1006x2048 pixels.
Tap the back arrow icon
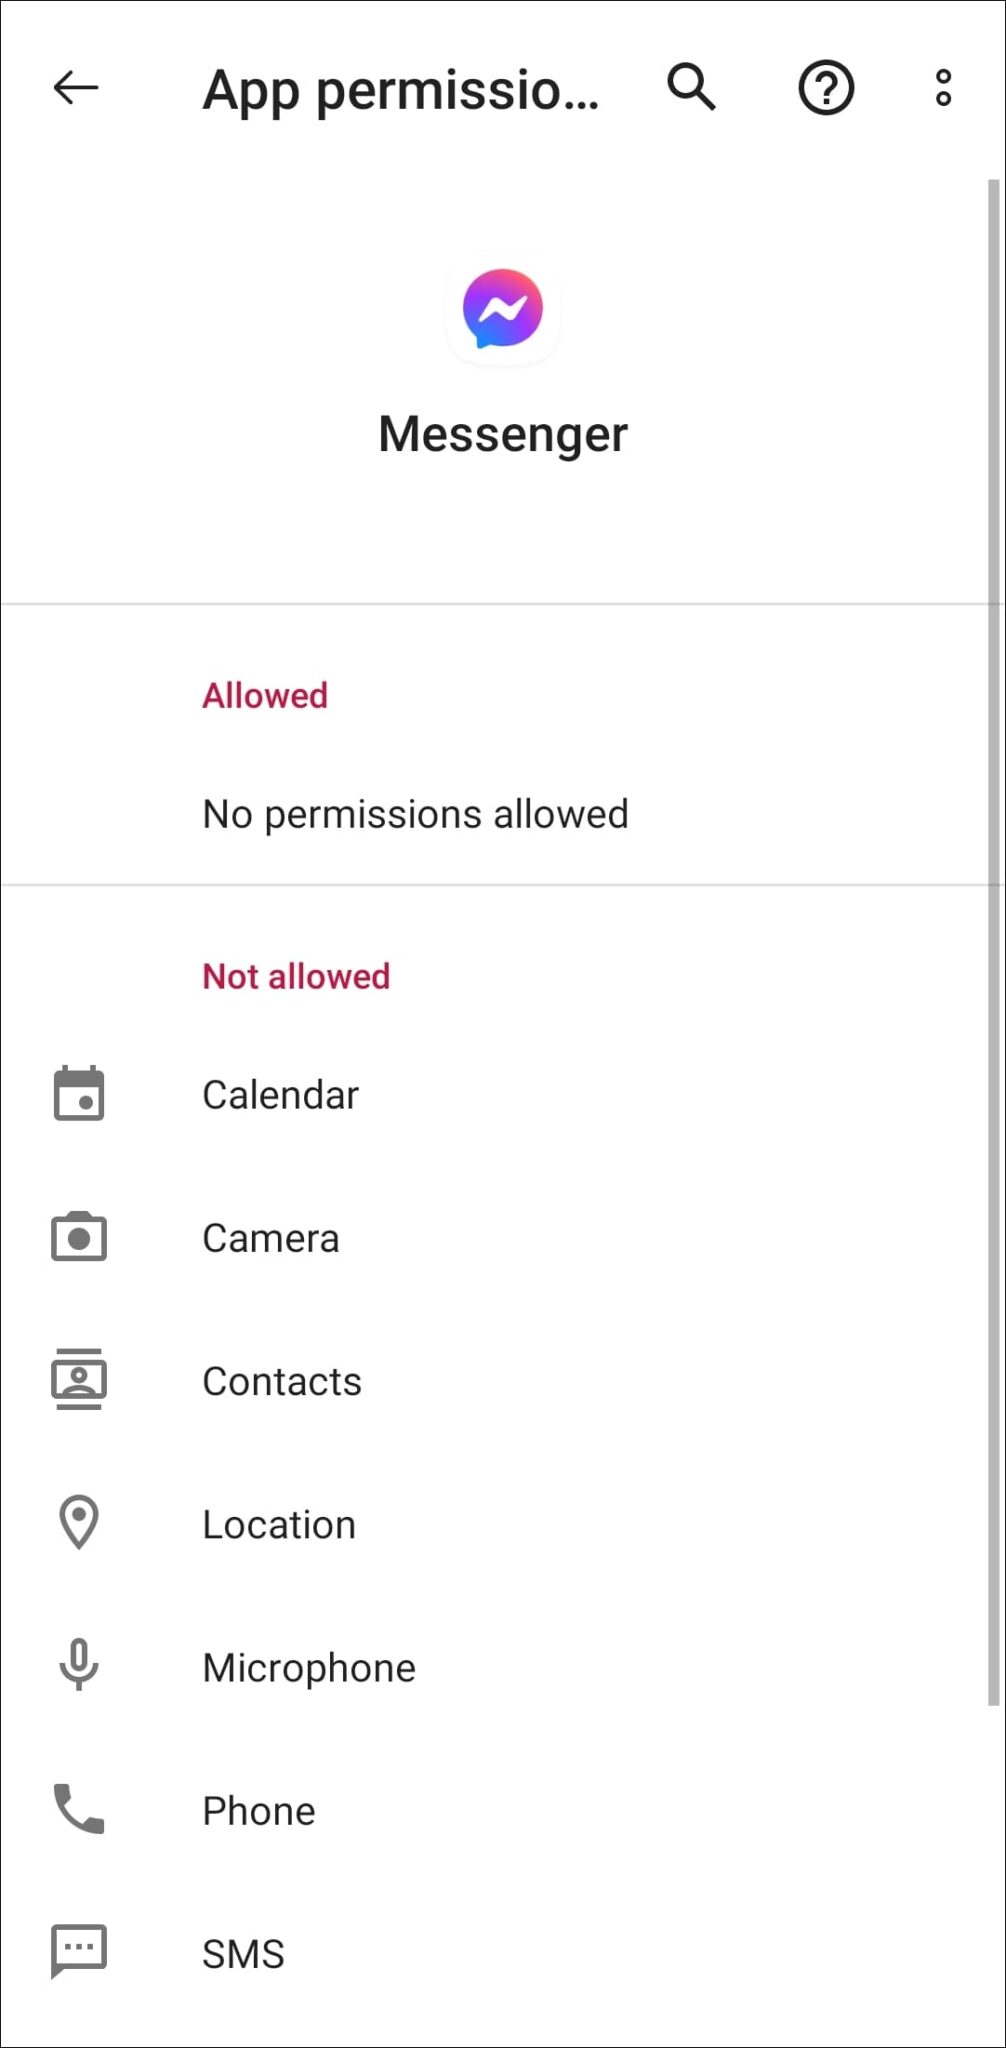coord(76,88)
